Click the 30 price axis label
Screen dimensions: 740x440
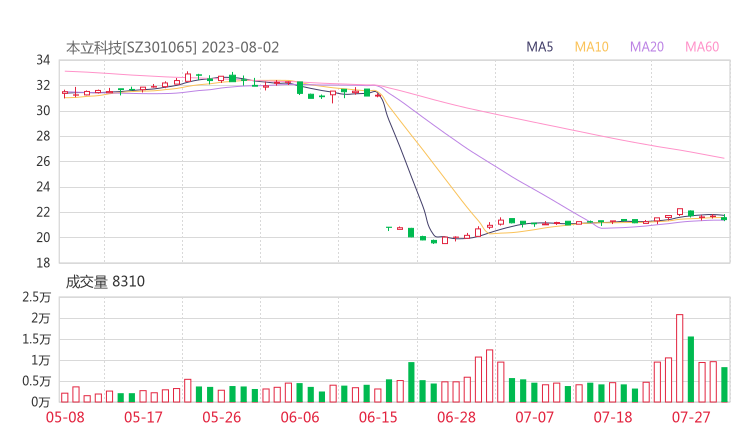tap(43, 111)
